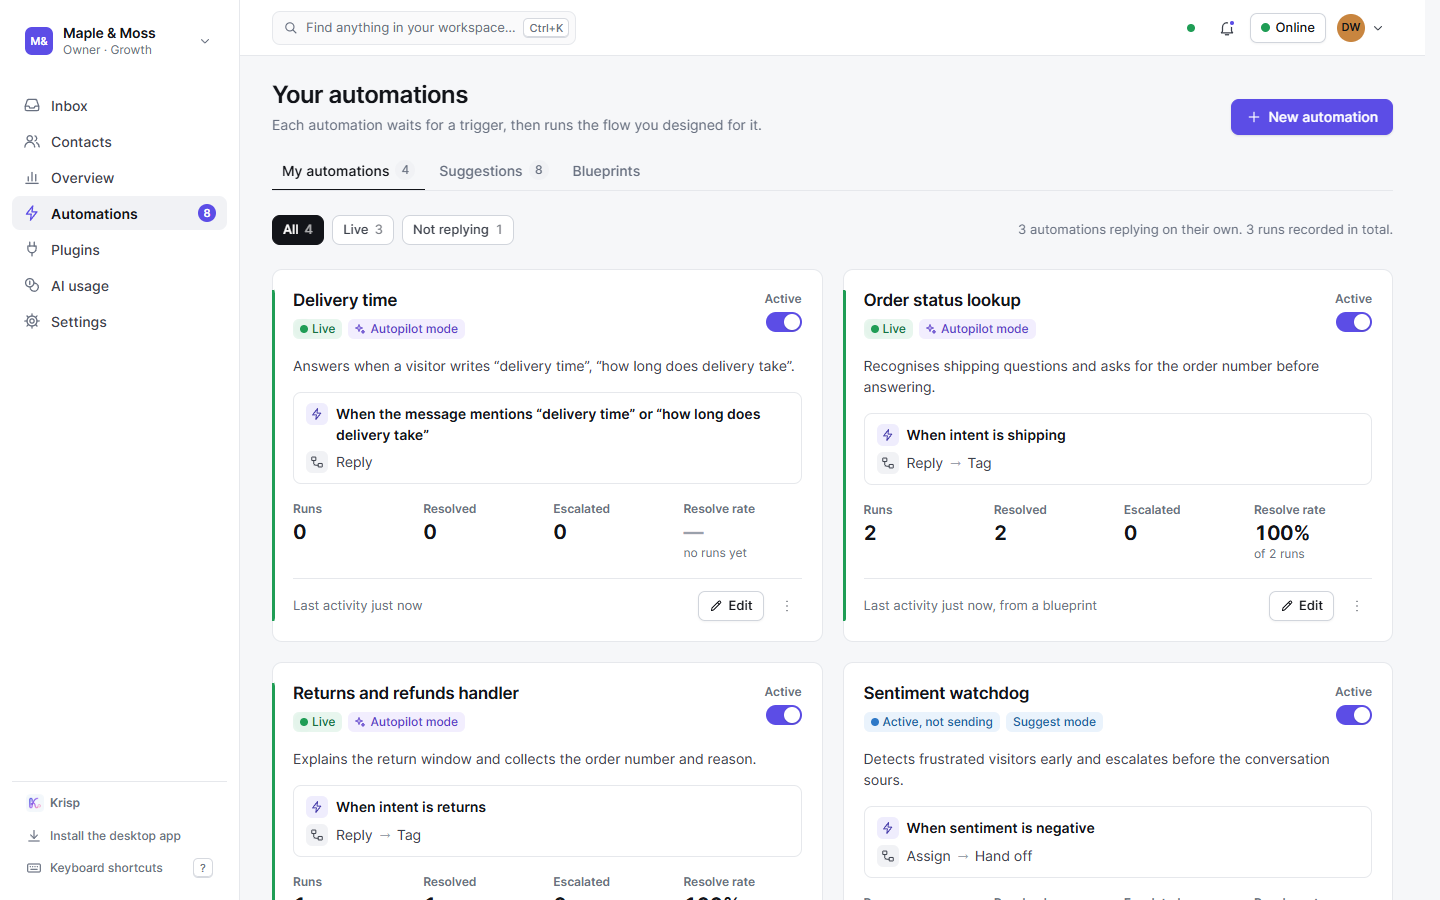Open the Order status lookup more options menu

click(1357, 606)
